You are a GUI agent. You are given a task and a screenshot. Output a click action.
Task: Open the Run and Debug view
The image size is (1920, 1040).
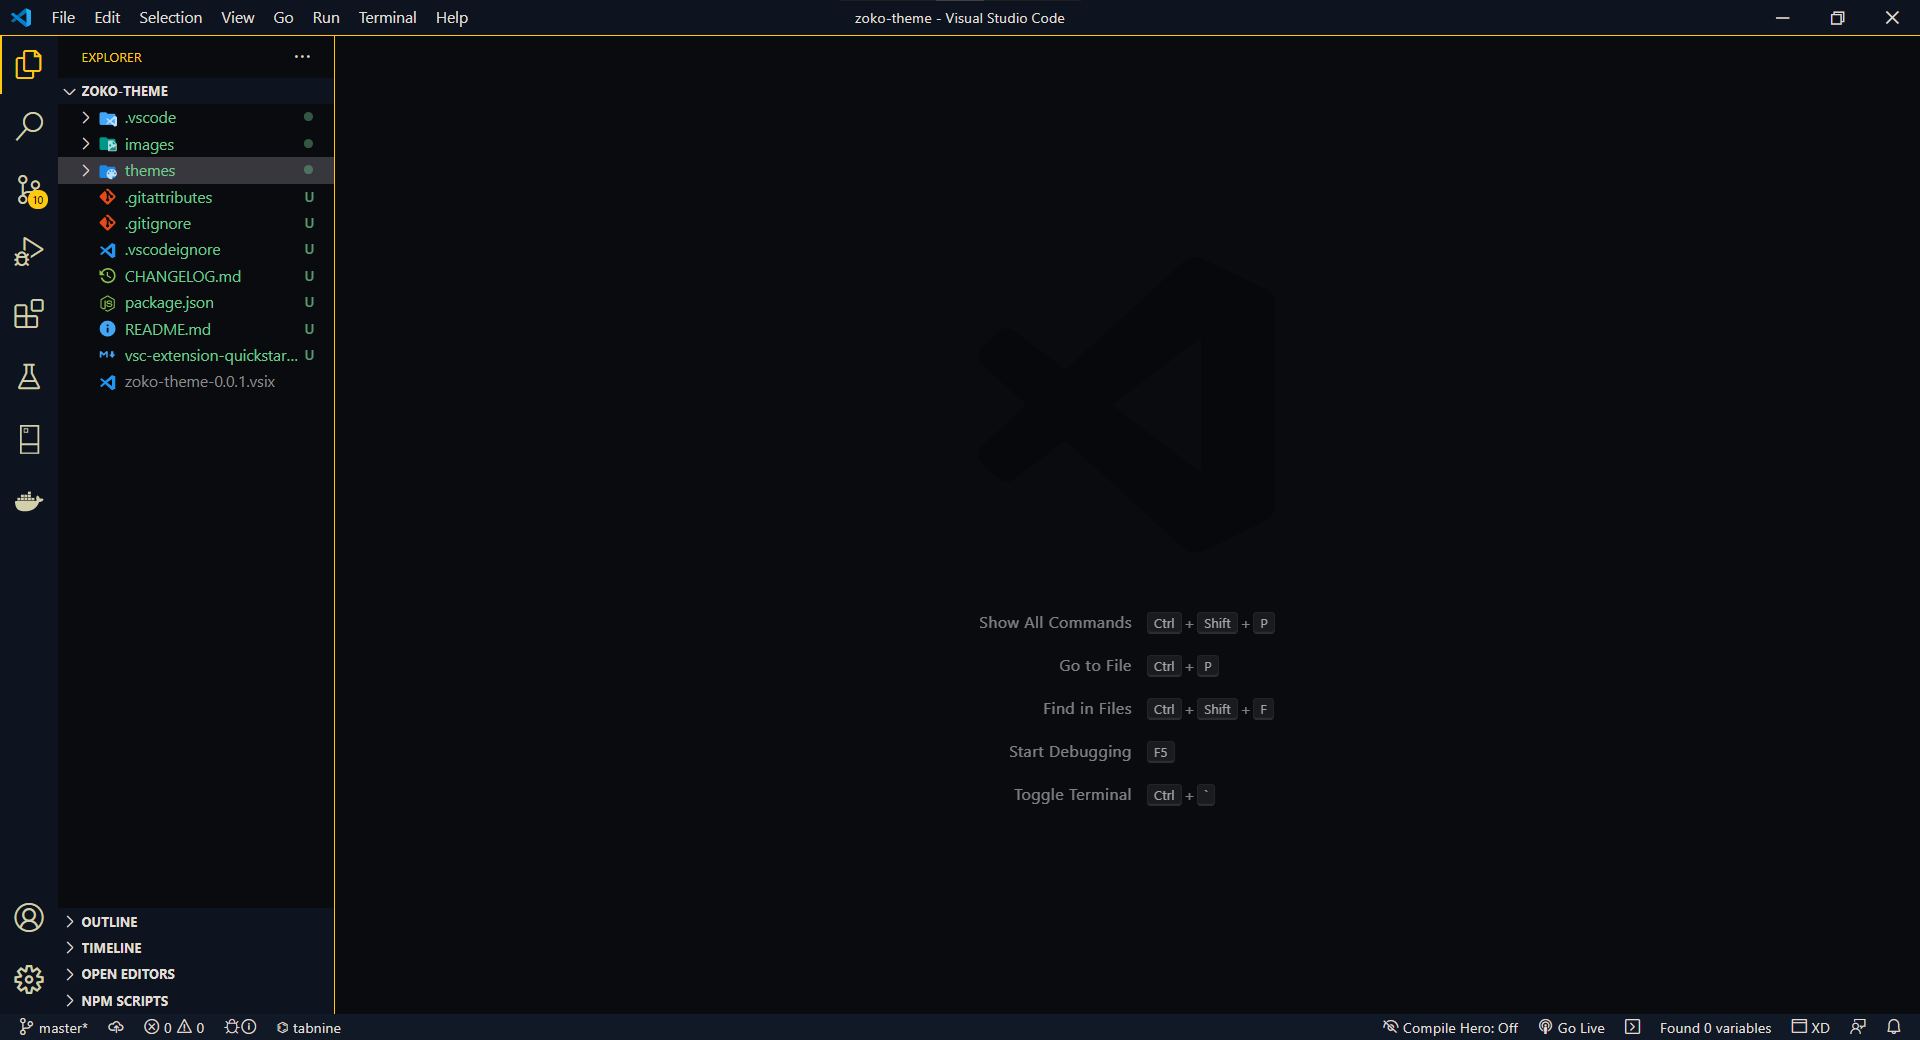click(29, 252)
